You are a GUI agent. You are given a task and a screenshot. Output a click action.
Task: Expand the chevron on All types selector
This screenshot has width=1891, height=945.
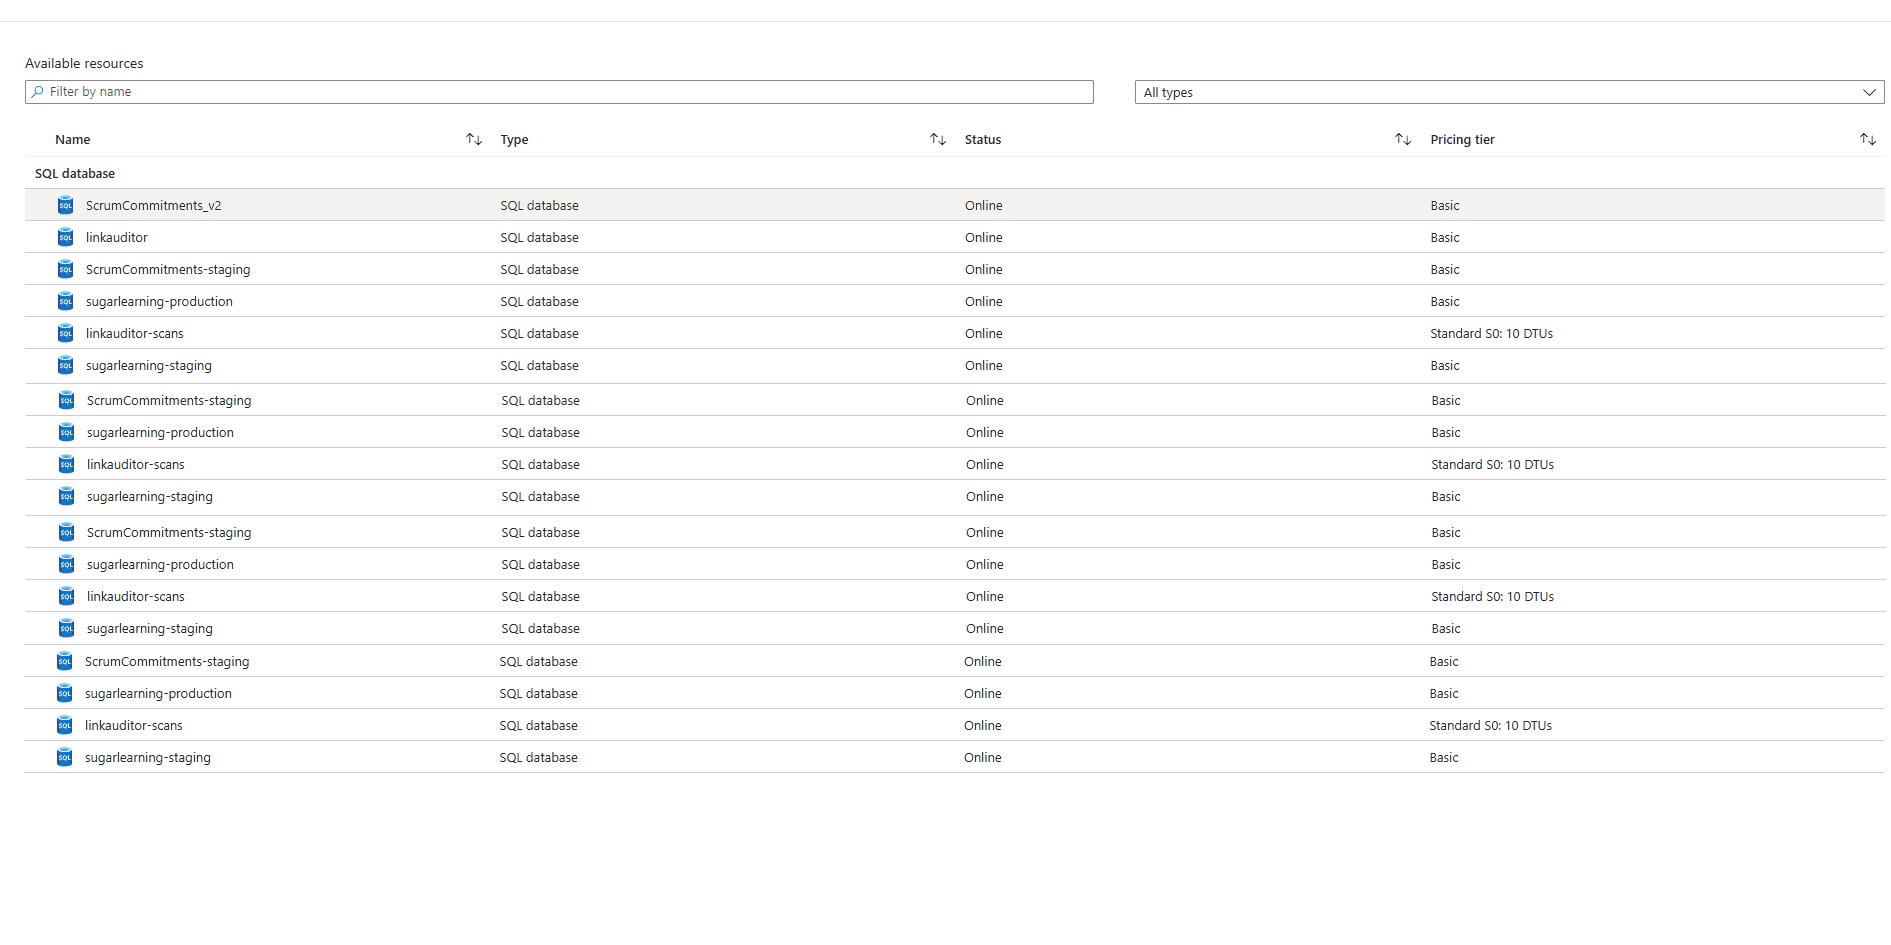pos(1869,92)
